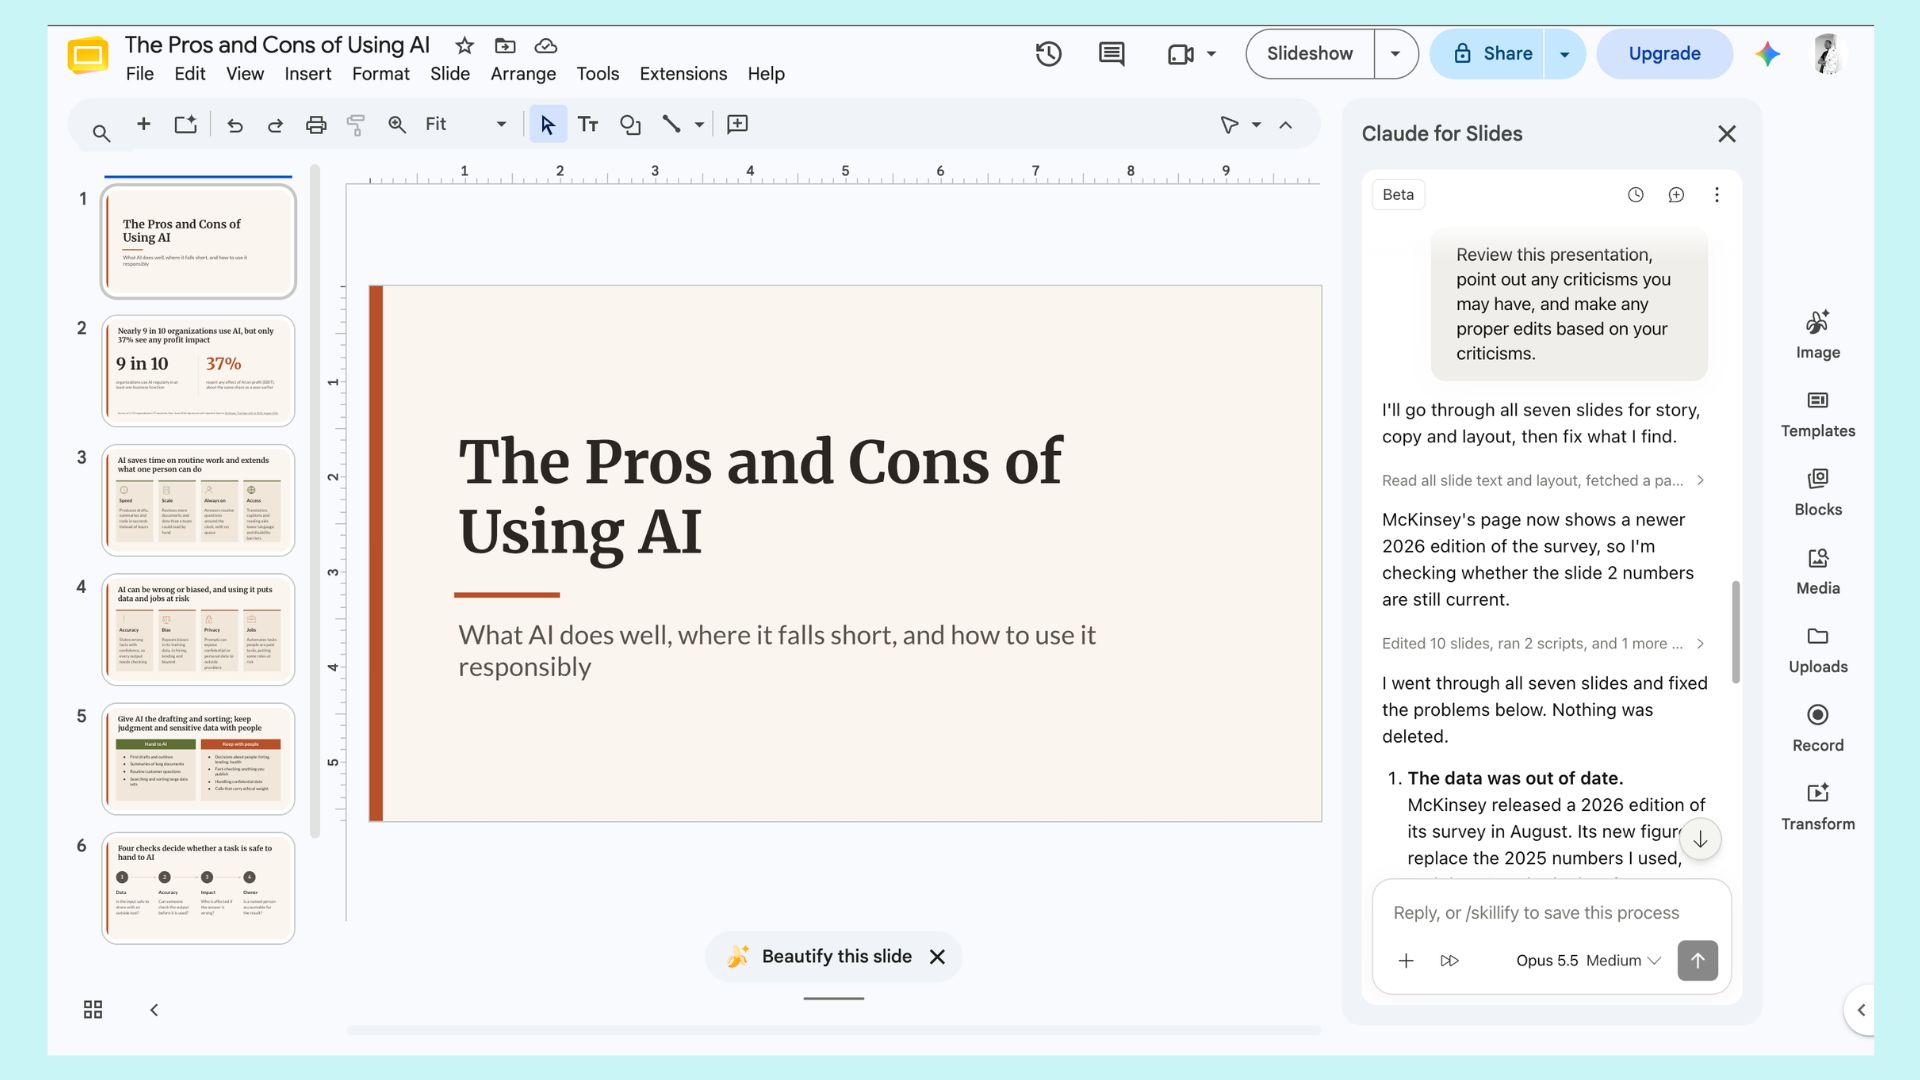1920x1080 pixels.
Task: Open the Format menu
Action: [380, 74]
